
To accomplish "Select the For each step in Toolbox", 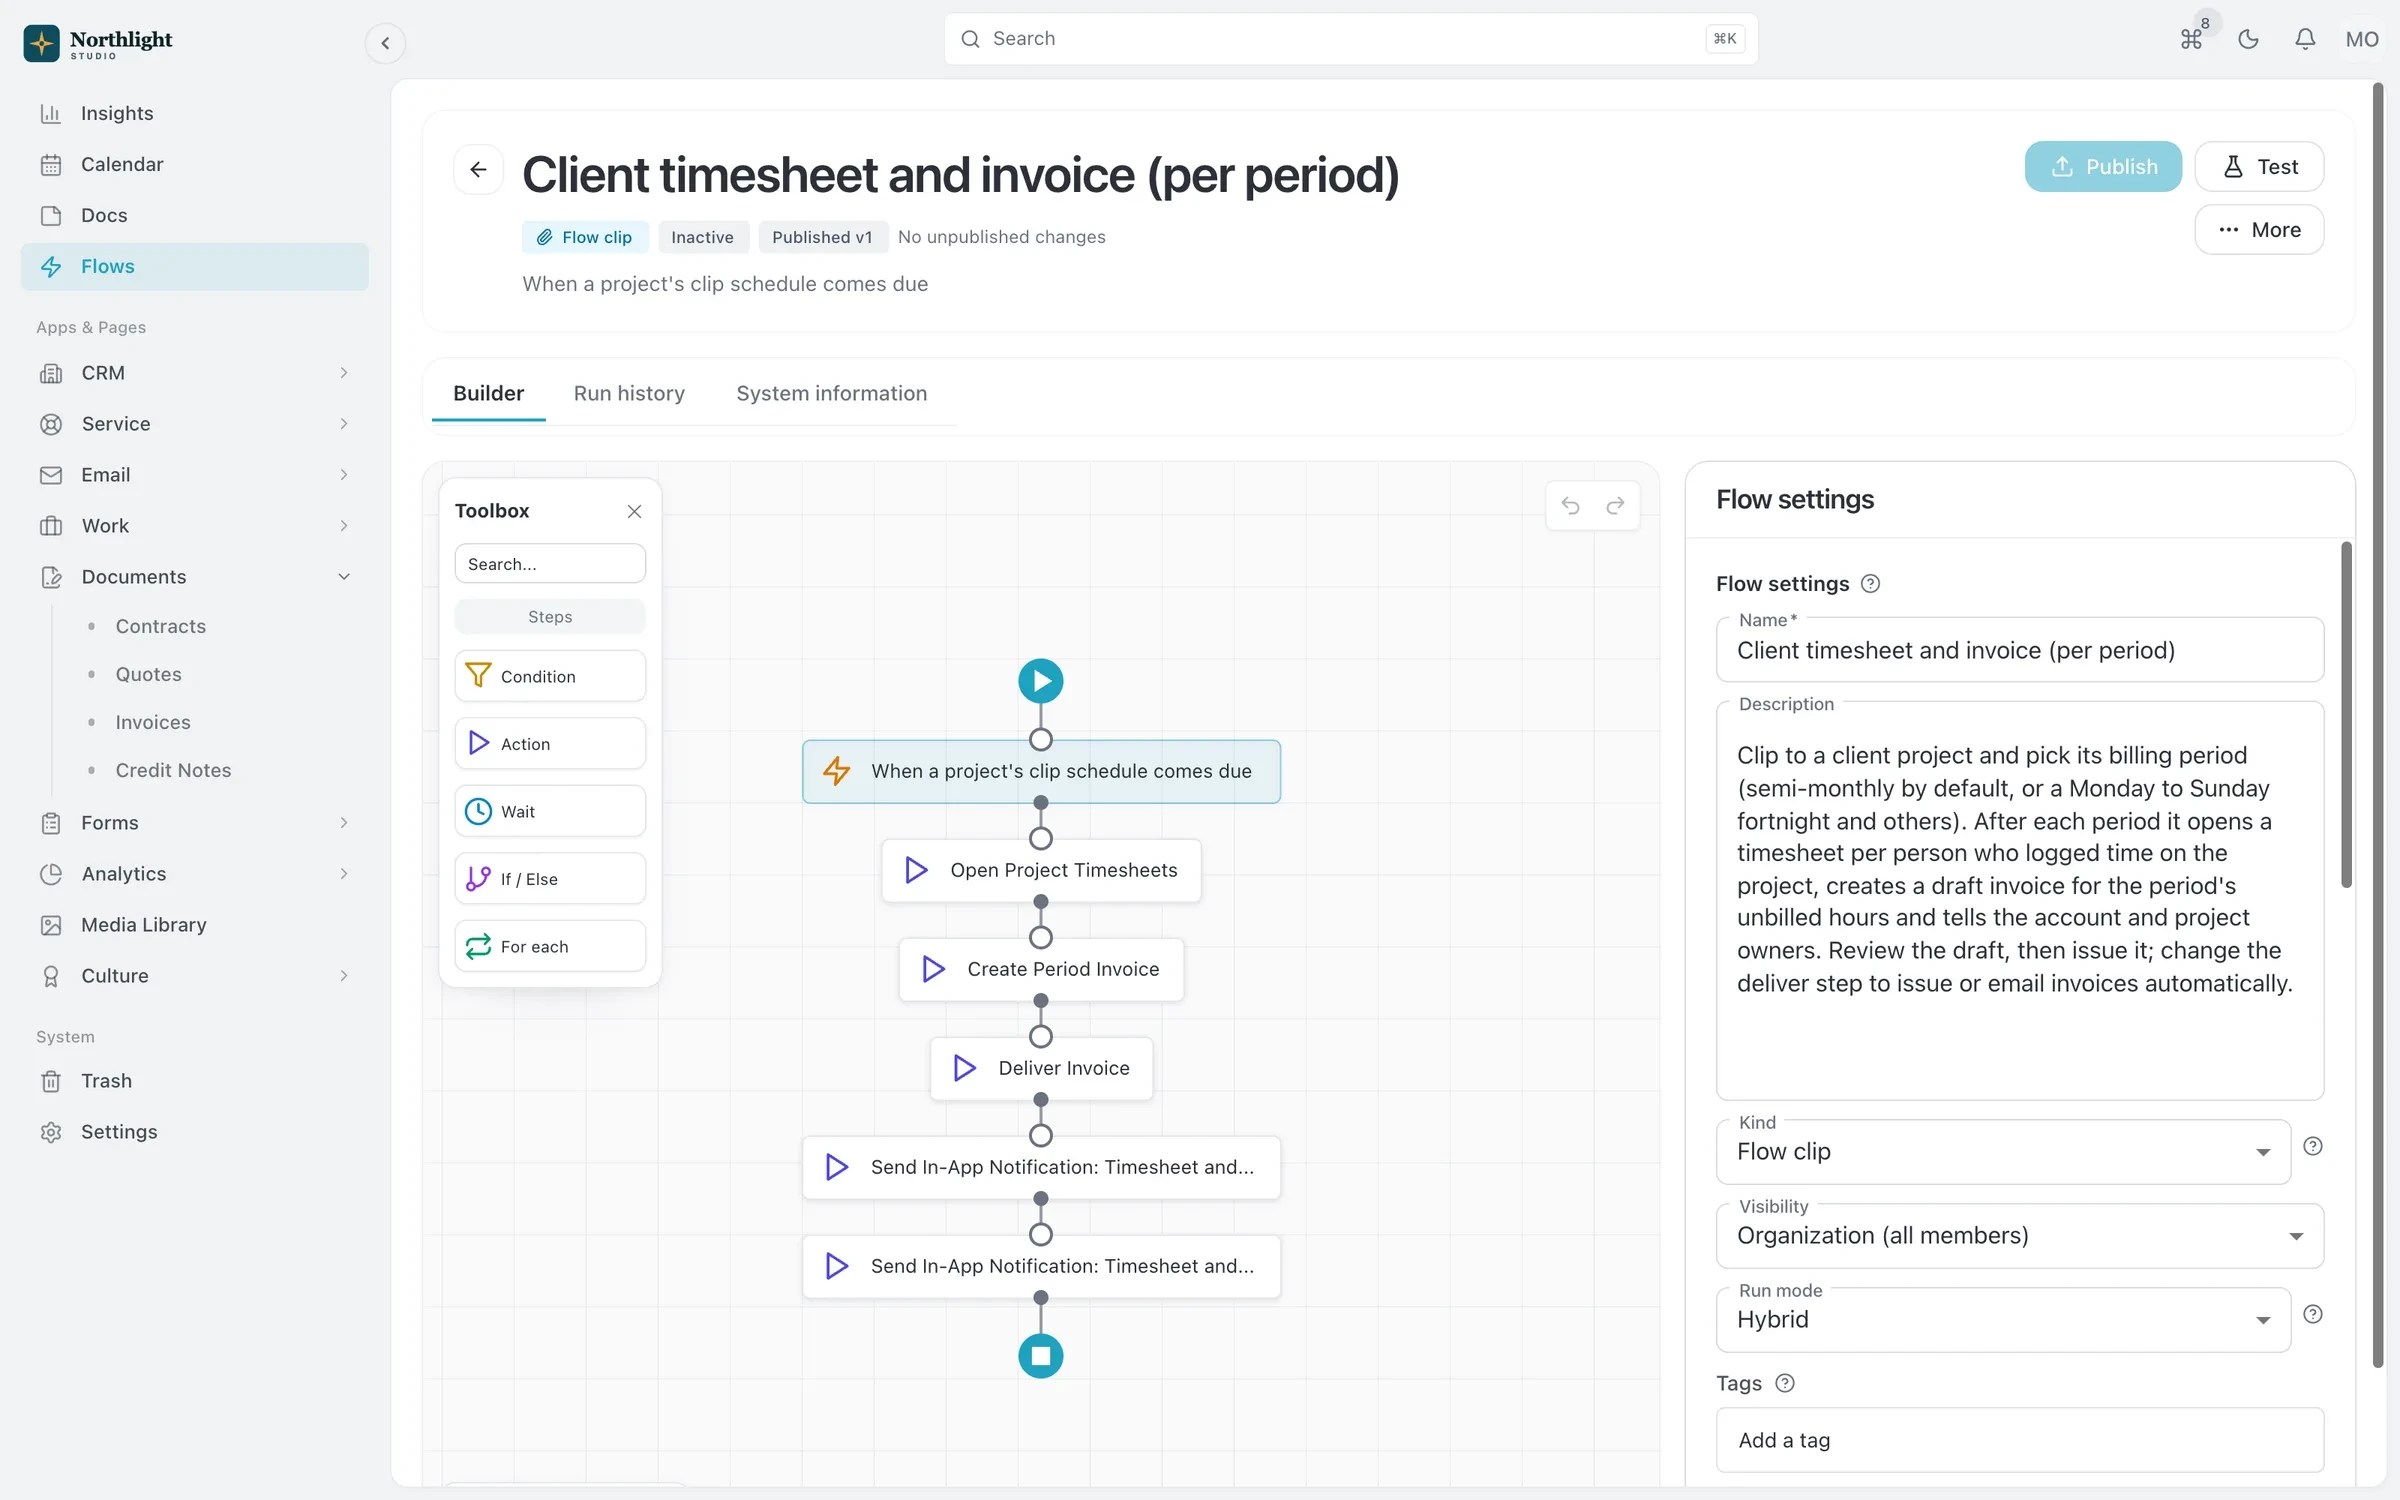I will click(550, 946).
